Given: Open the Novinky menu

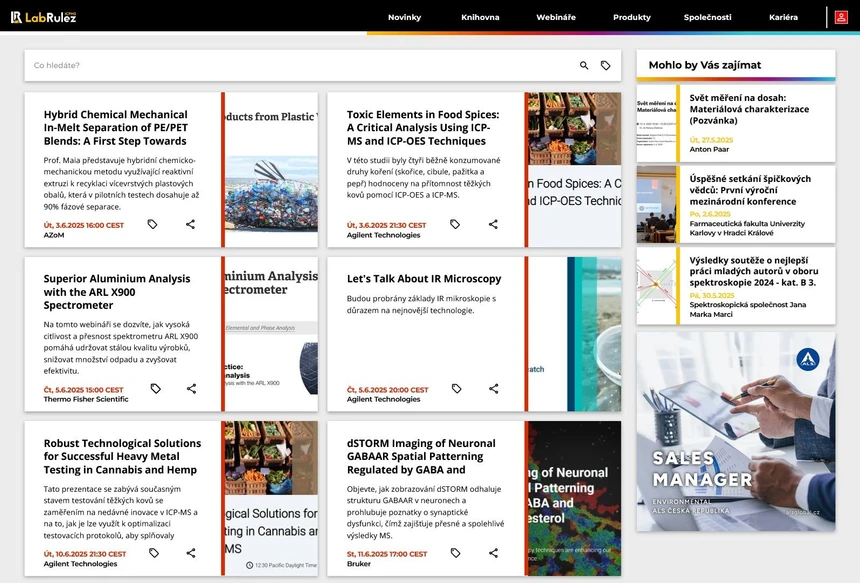Looking at the screenshot, I should pos(404,17).
